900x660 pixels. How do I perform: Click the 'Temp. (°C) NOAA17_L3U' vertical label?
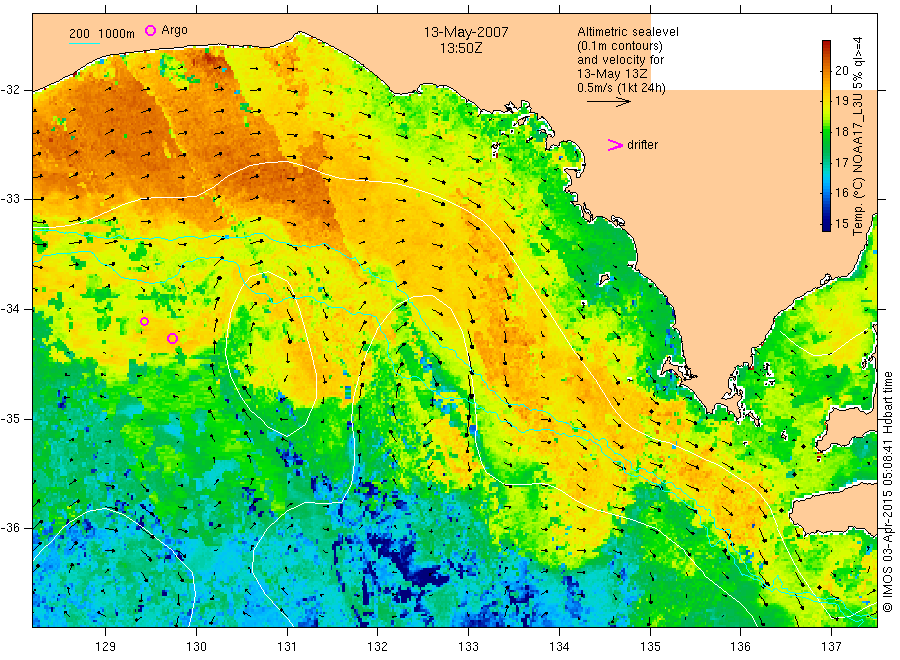(x=858, y=166)
